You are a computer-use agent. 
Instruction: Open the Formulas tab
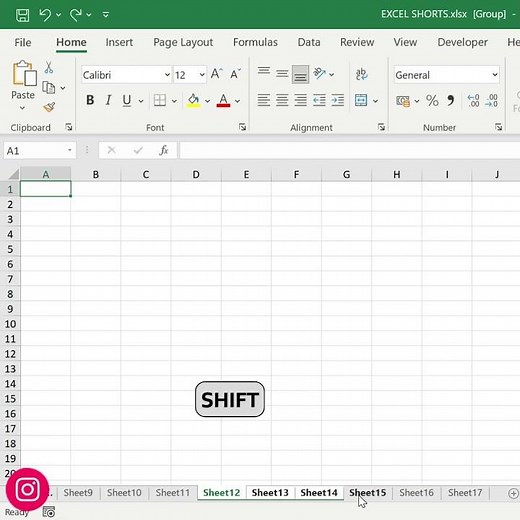pos(255,42)
